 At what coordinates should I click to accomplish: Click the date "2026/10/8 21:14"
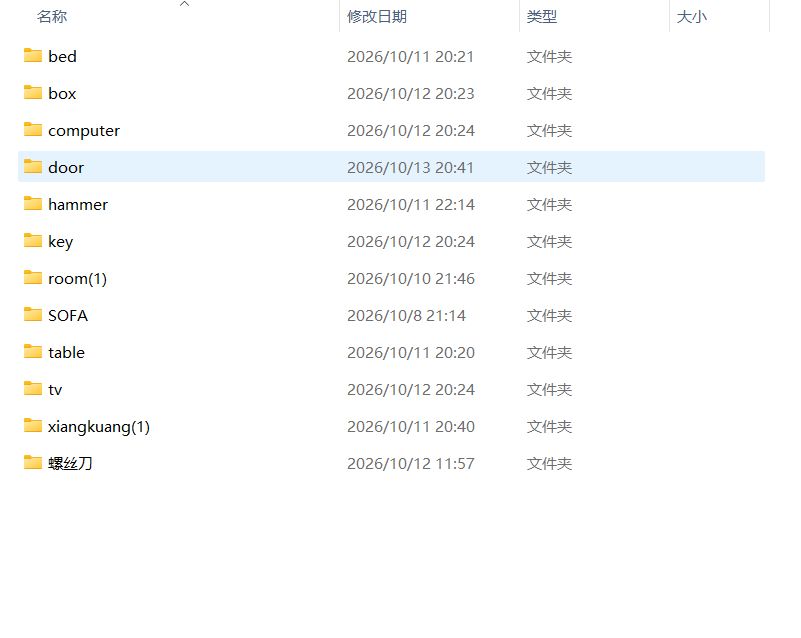407,316
